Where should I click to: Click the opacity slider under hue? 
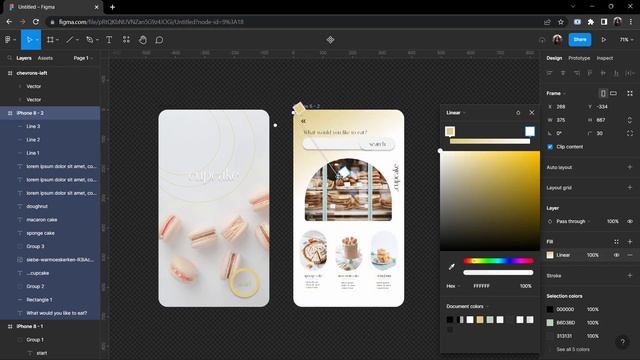coord(498,272)
